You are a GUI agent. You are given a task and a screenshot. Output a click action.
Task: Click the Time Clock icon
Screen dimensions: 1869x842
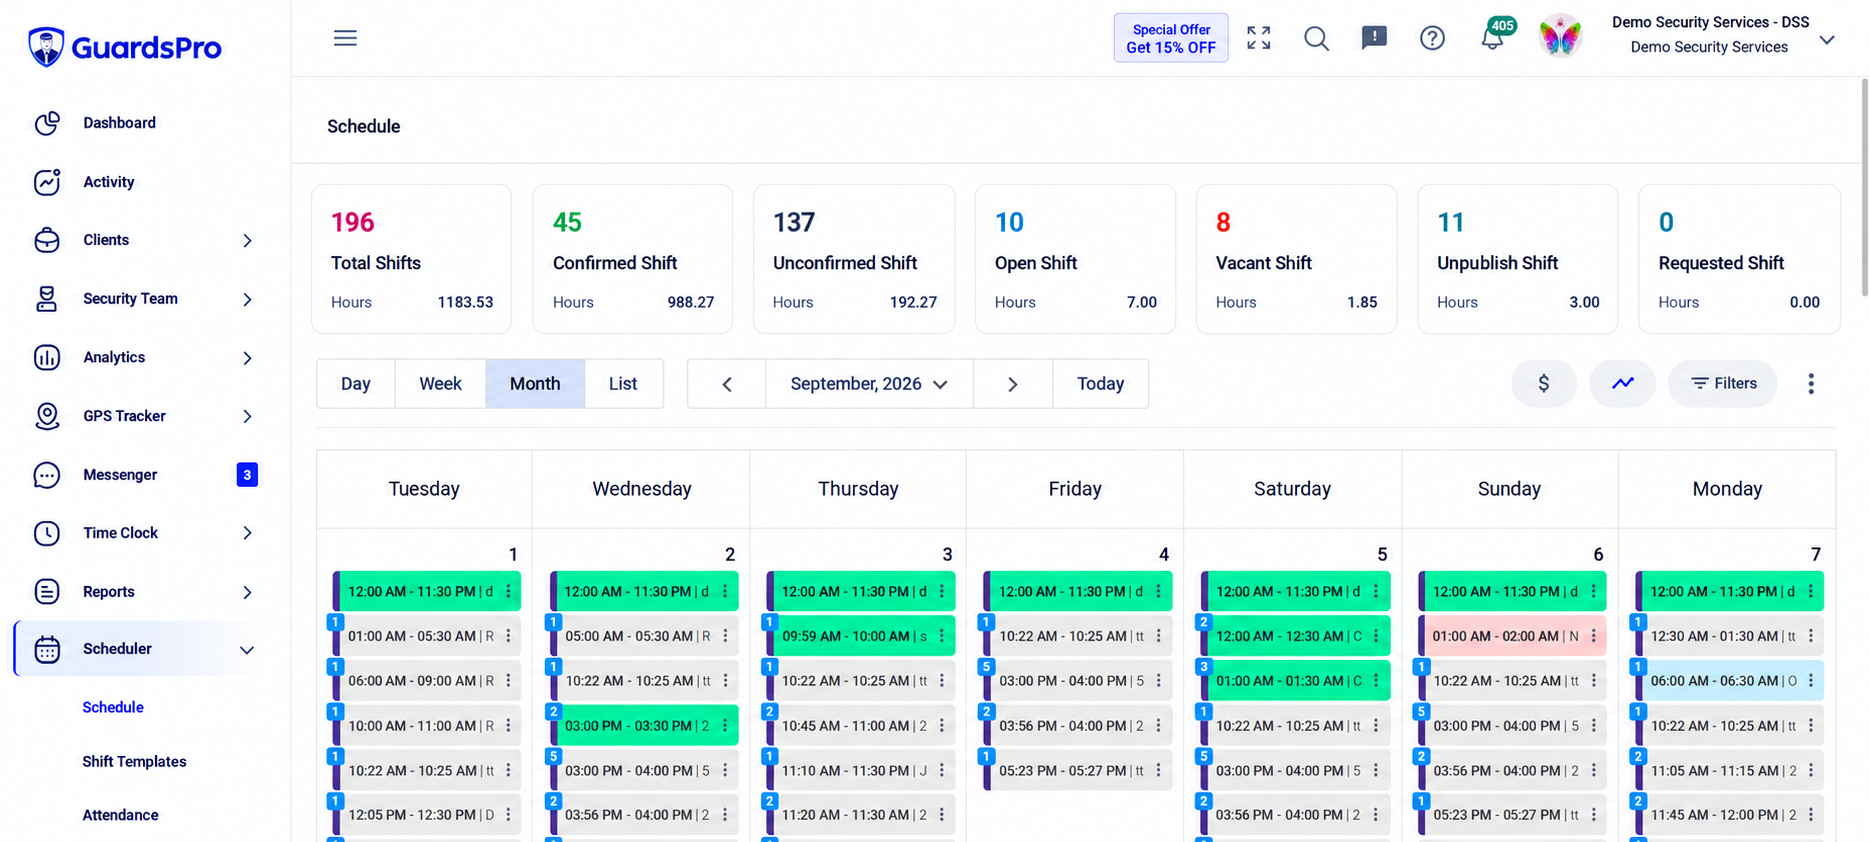pos(47,533)
